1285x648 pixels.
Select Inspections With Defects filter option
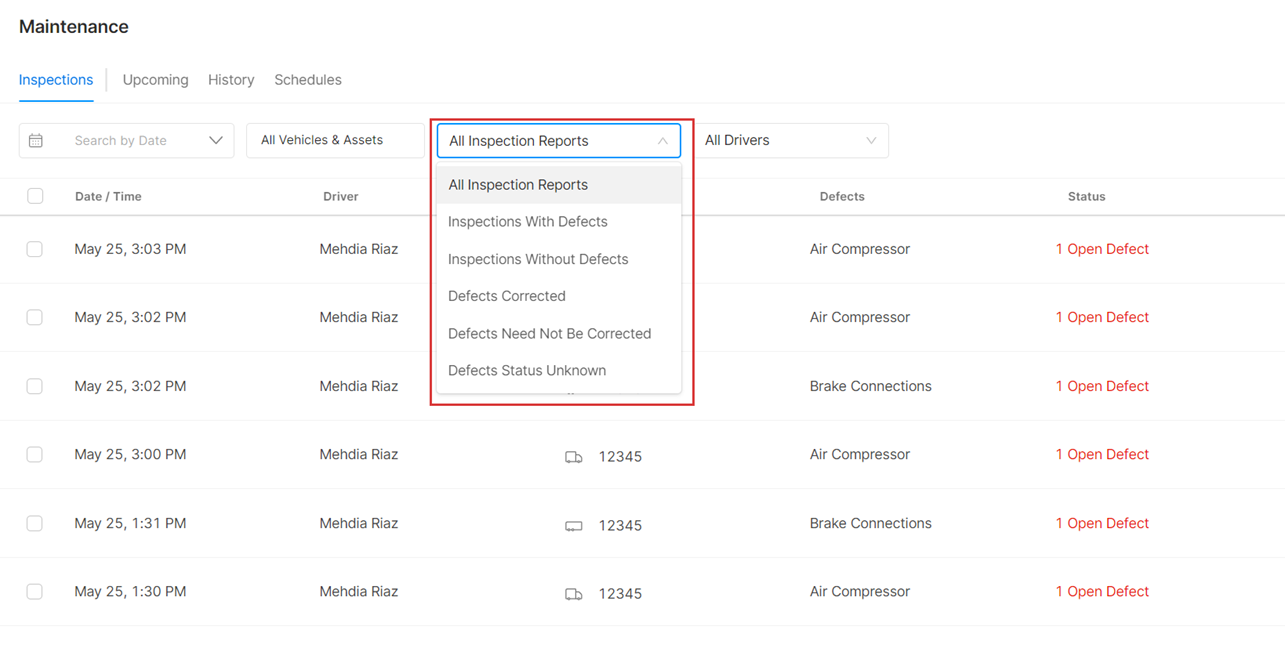(x=559, y=222)
